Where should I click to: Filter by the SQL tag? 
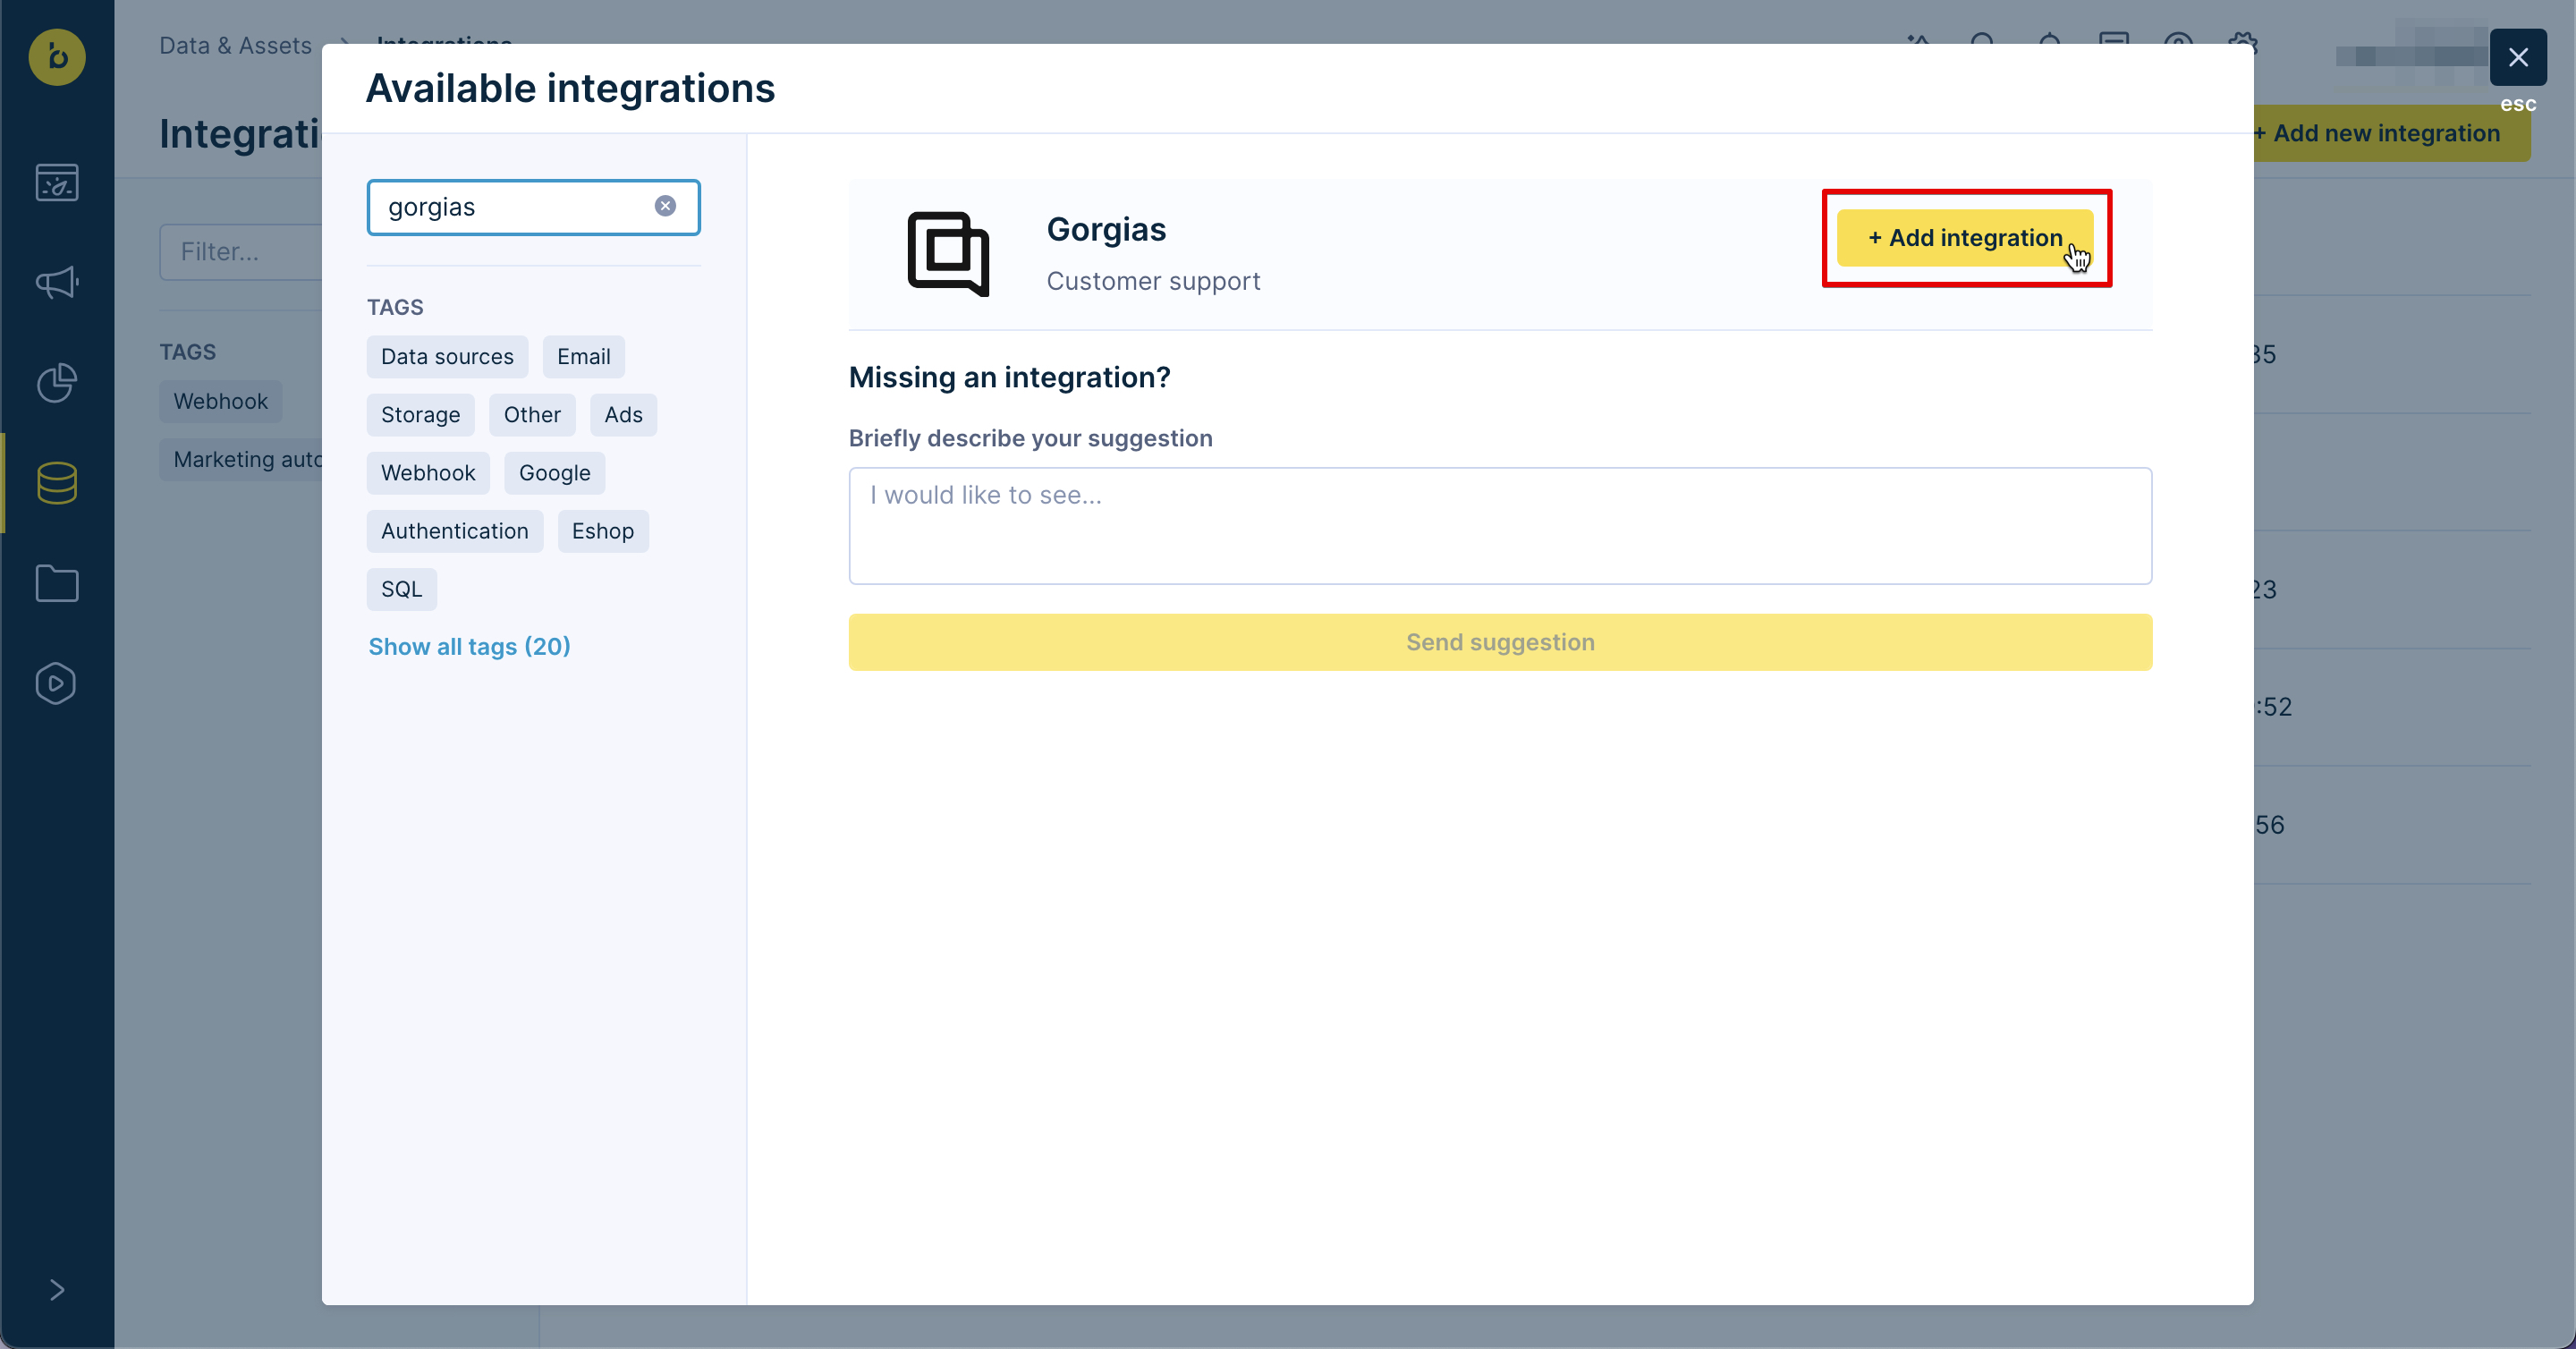point(402,589)
